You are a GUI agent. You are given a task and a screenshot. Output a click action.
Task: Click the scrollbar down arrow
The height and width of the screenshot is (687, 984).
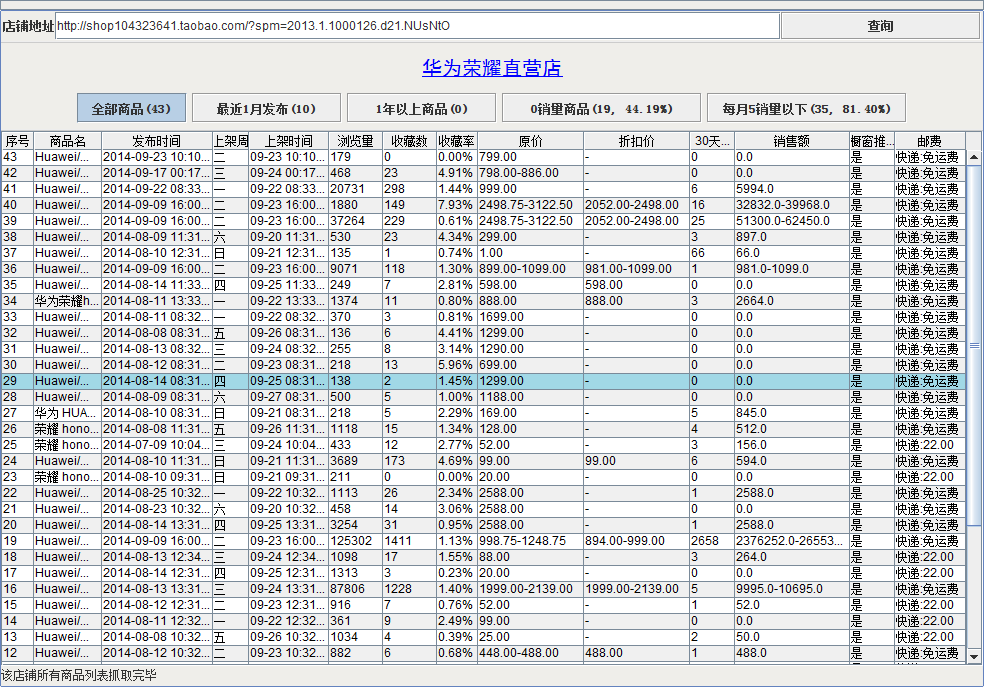[973, 656]
